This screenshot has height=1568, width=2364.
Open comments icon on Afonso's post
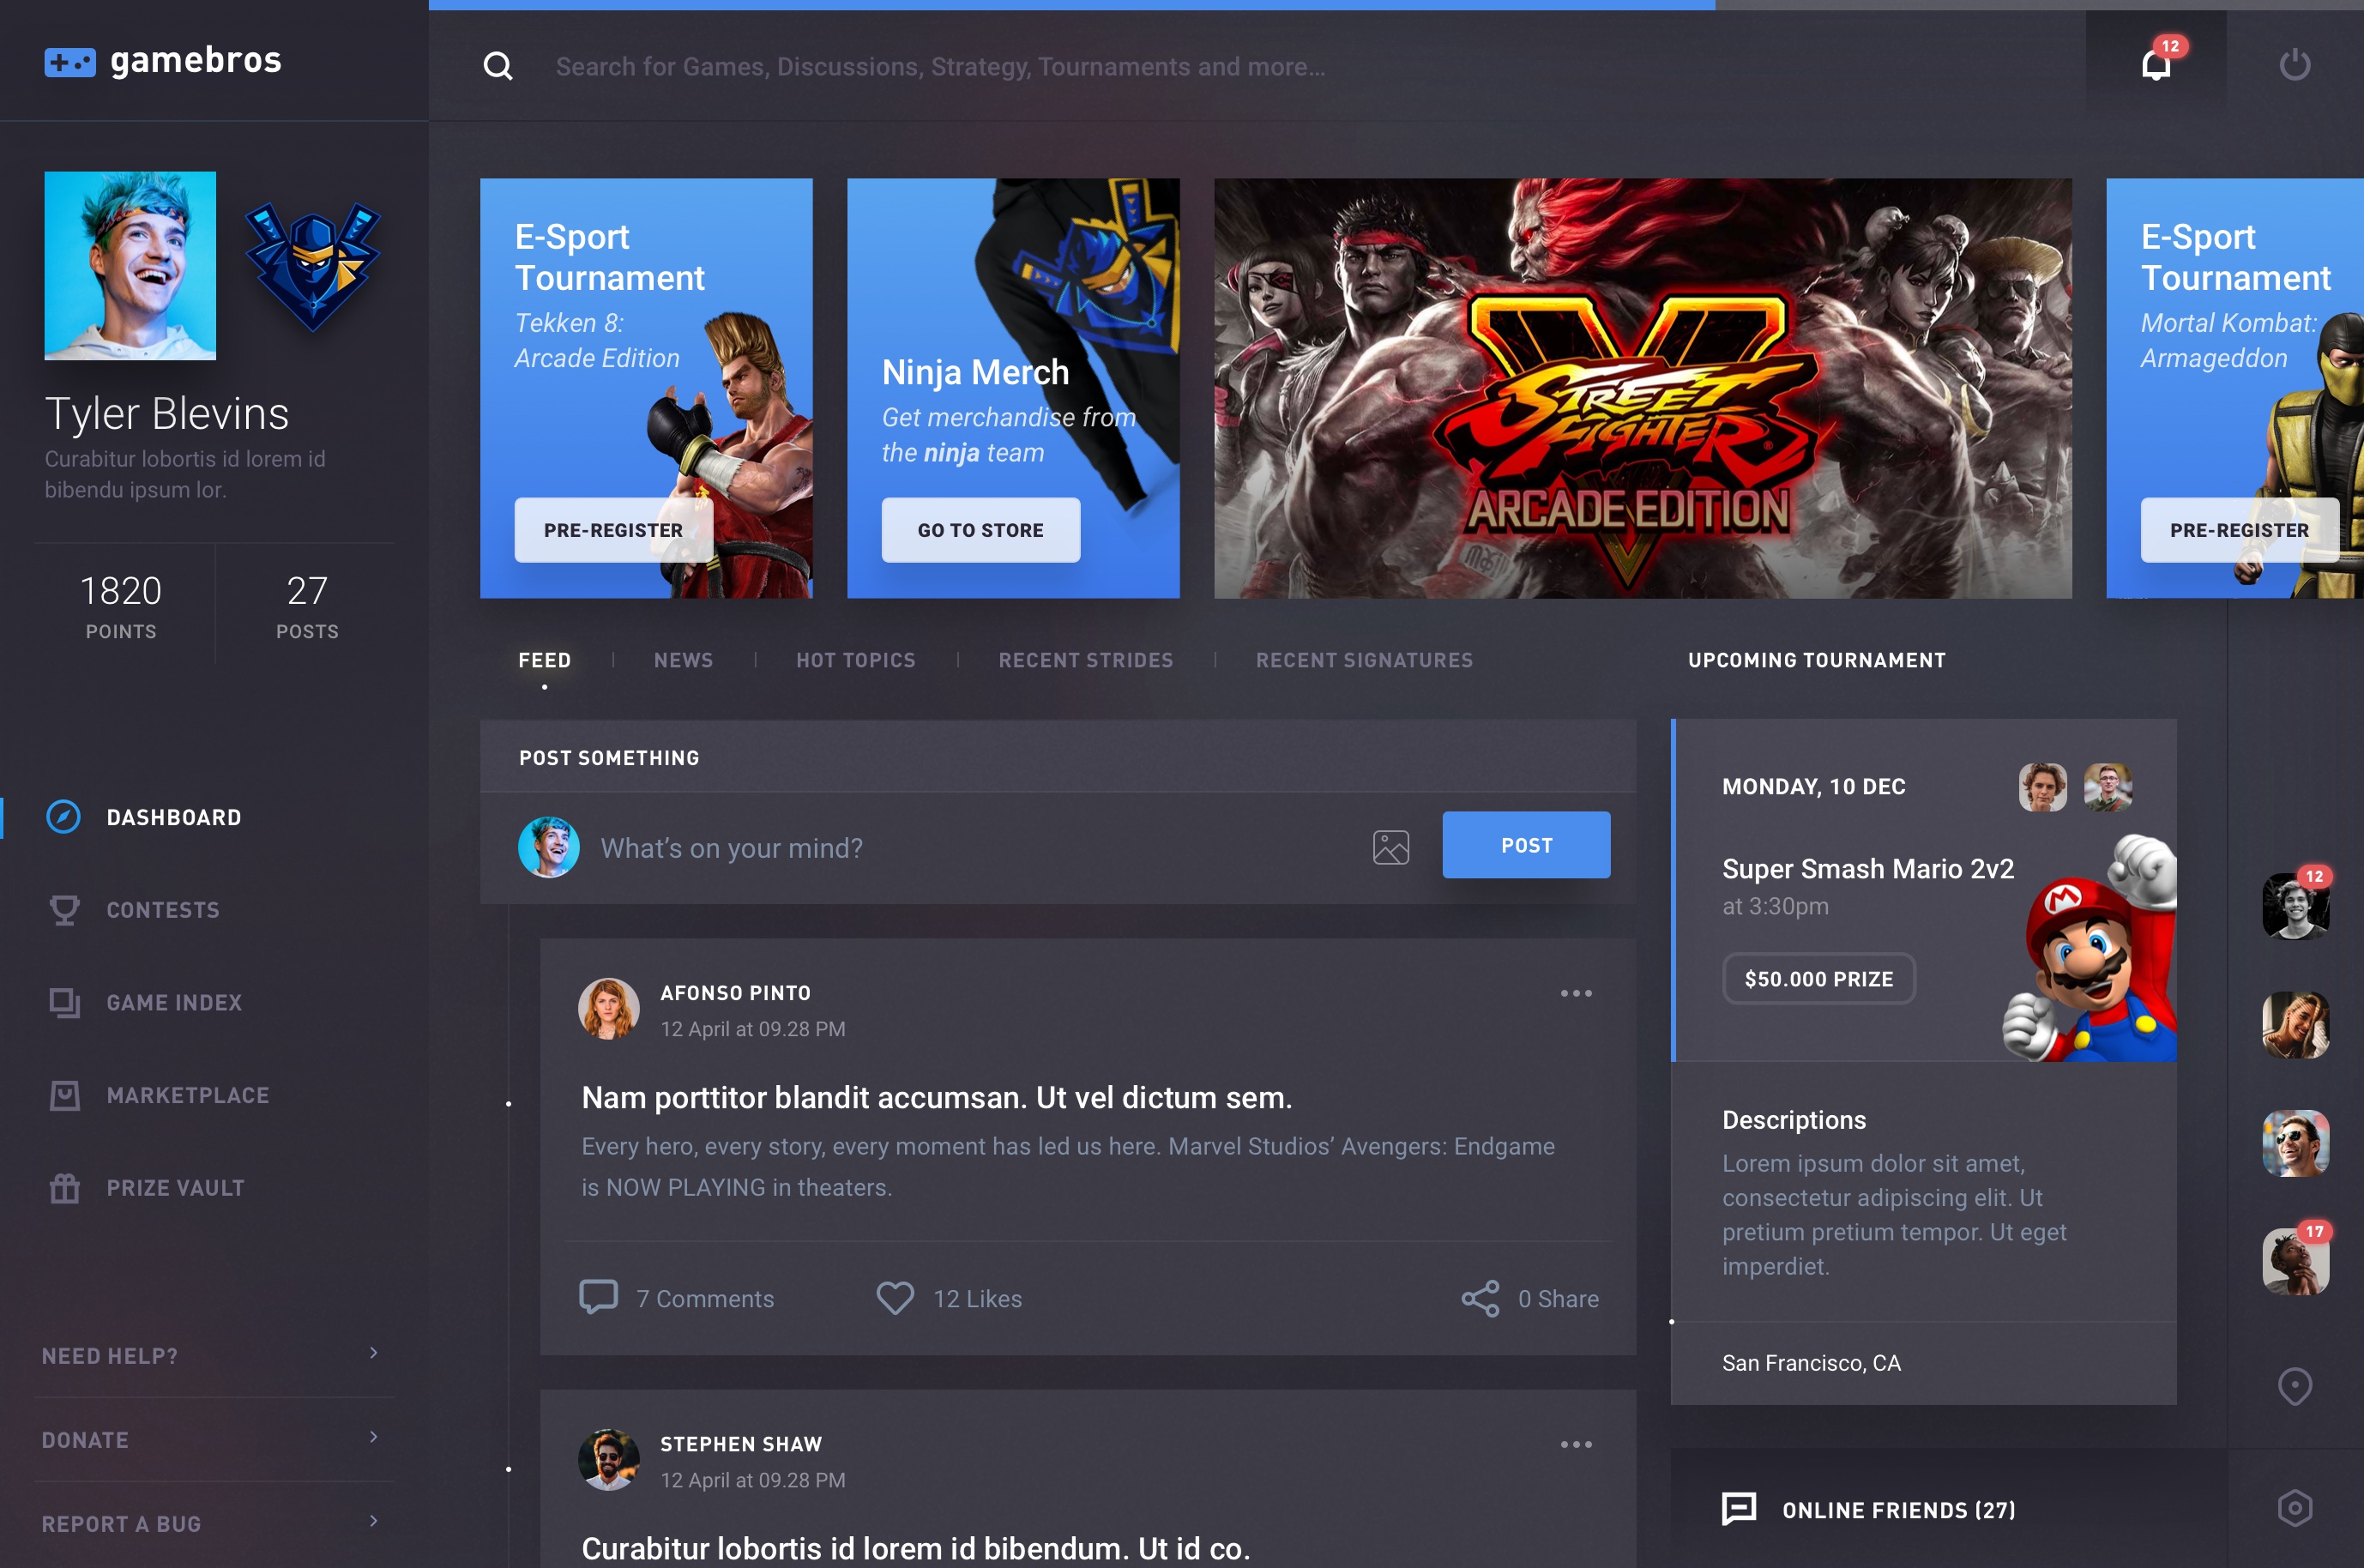[598, 1297]
